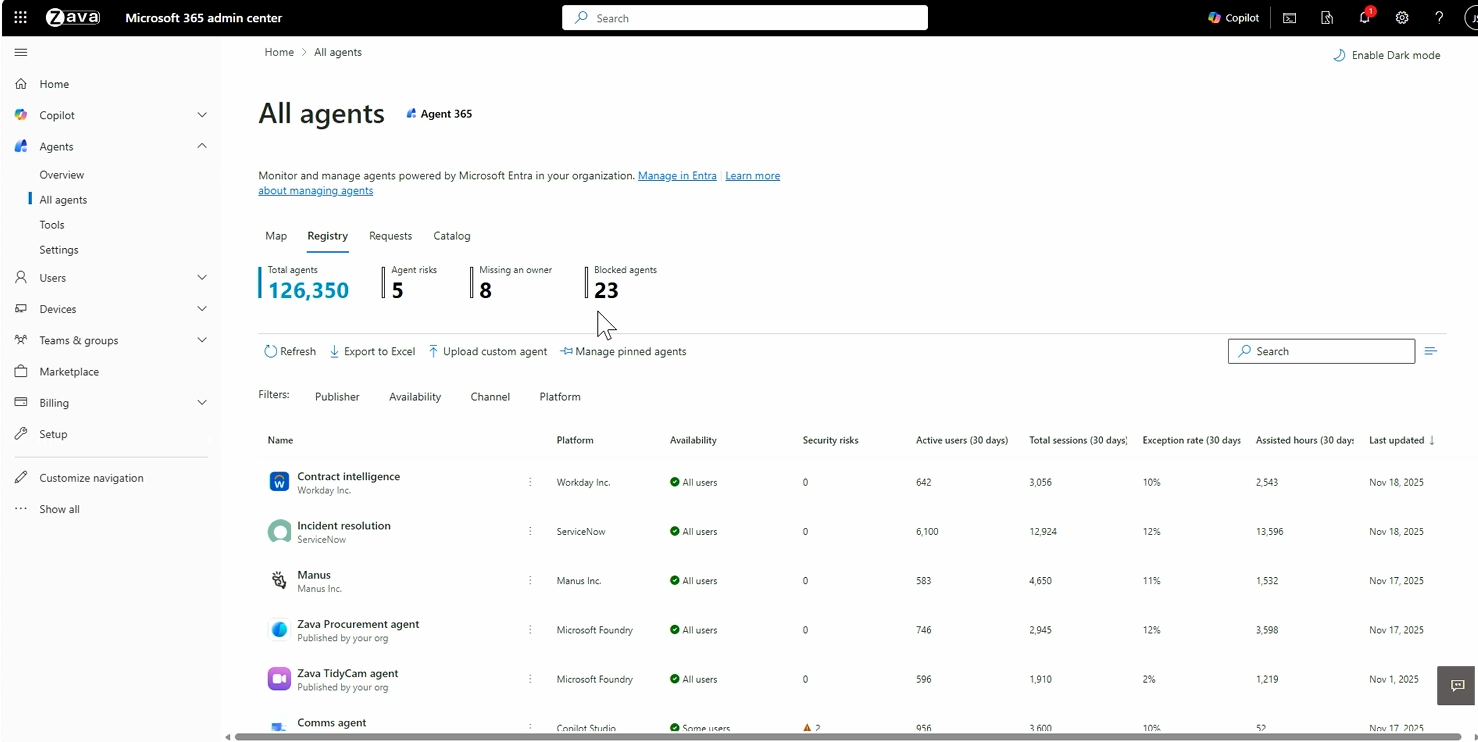Image resolution: width=1478 pixels, height=742 pixels.
Task: Open the column options icon beside Search
Action: [x=1431, y=351]
